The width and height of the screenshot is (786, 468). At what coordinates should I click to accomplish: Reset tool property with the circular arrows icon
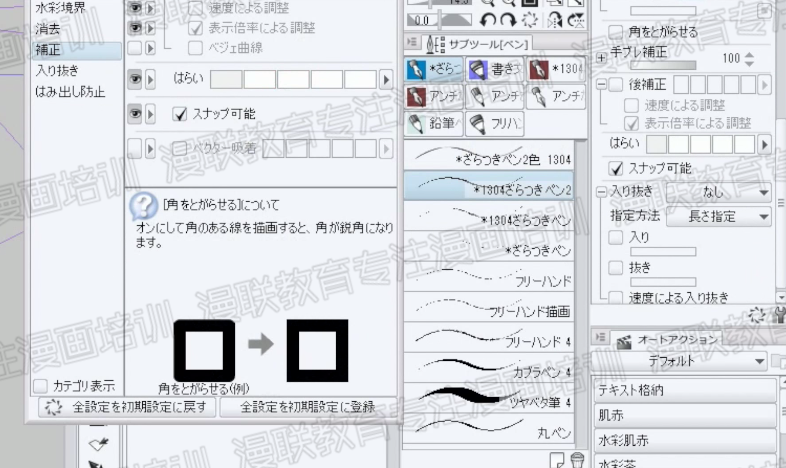tap(756, 315)
